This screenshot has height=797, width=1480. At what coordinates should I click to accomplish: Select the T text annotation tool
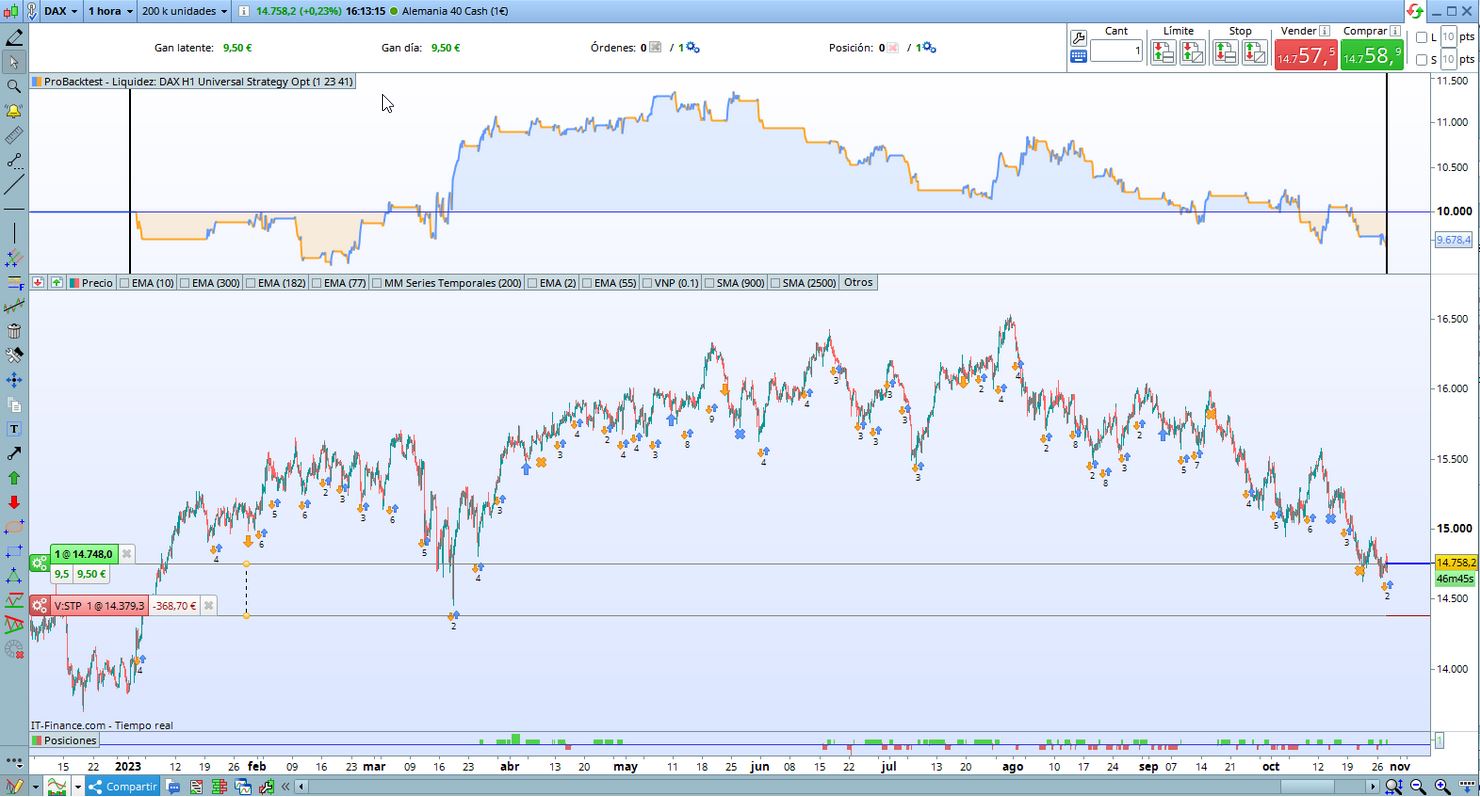[14, 429]
